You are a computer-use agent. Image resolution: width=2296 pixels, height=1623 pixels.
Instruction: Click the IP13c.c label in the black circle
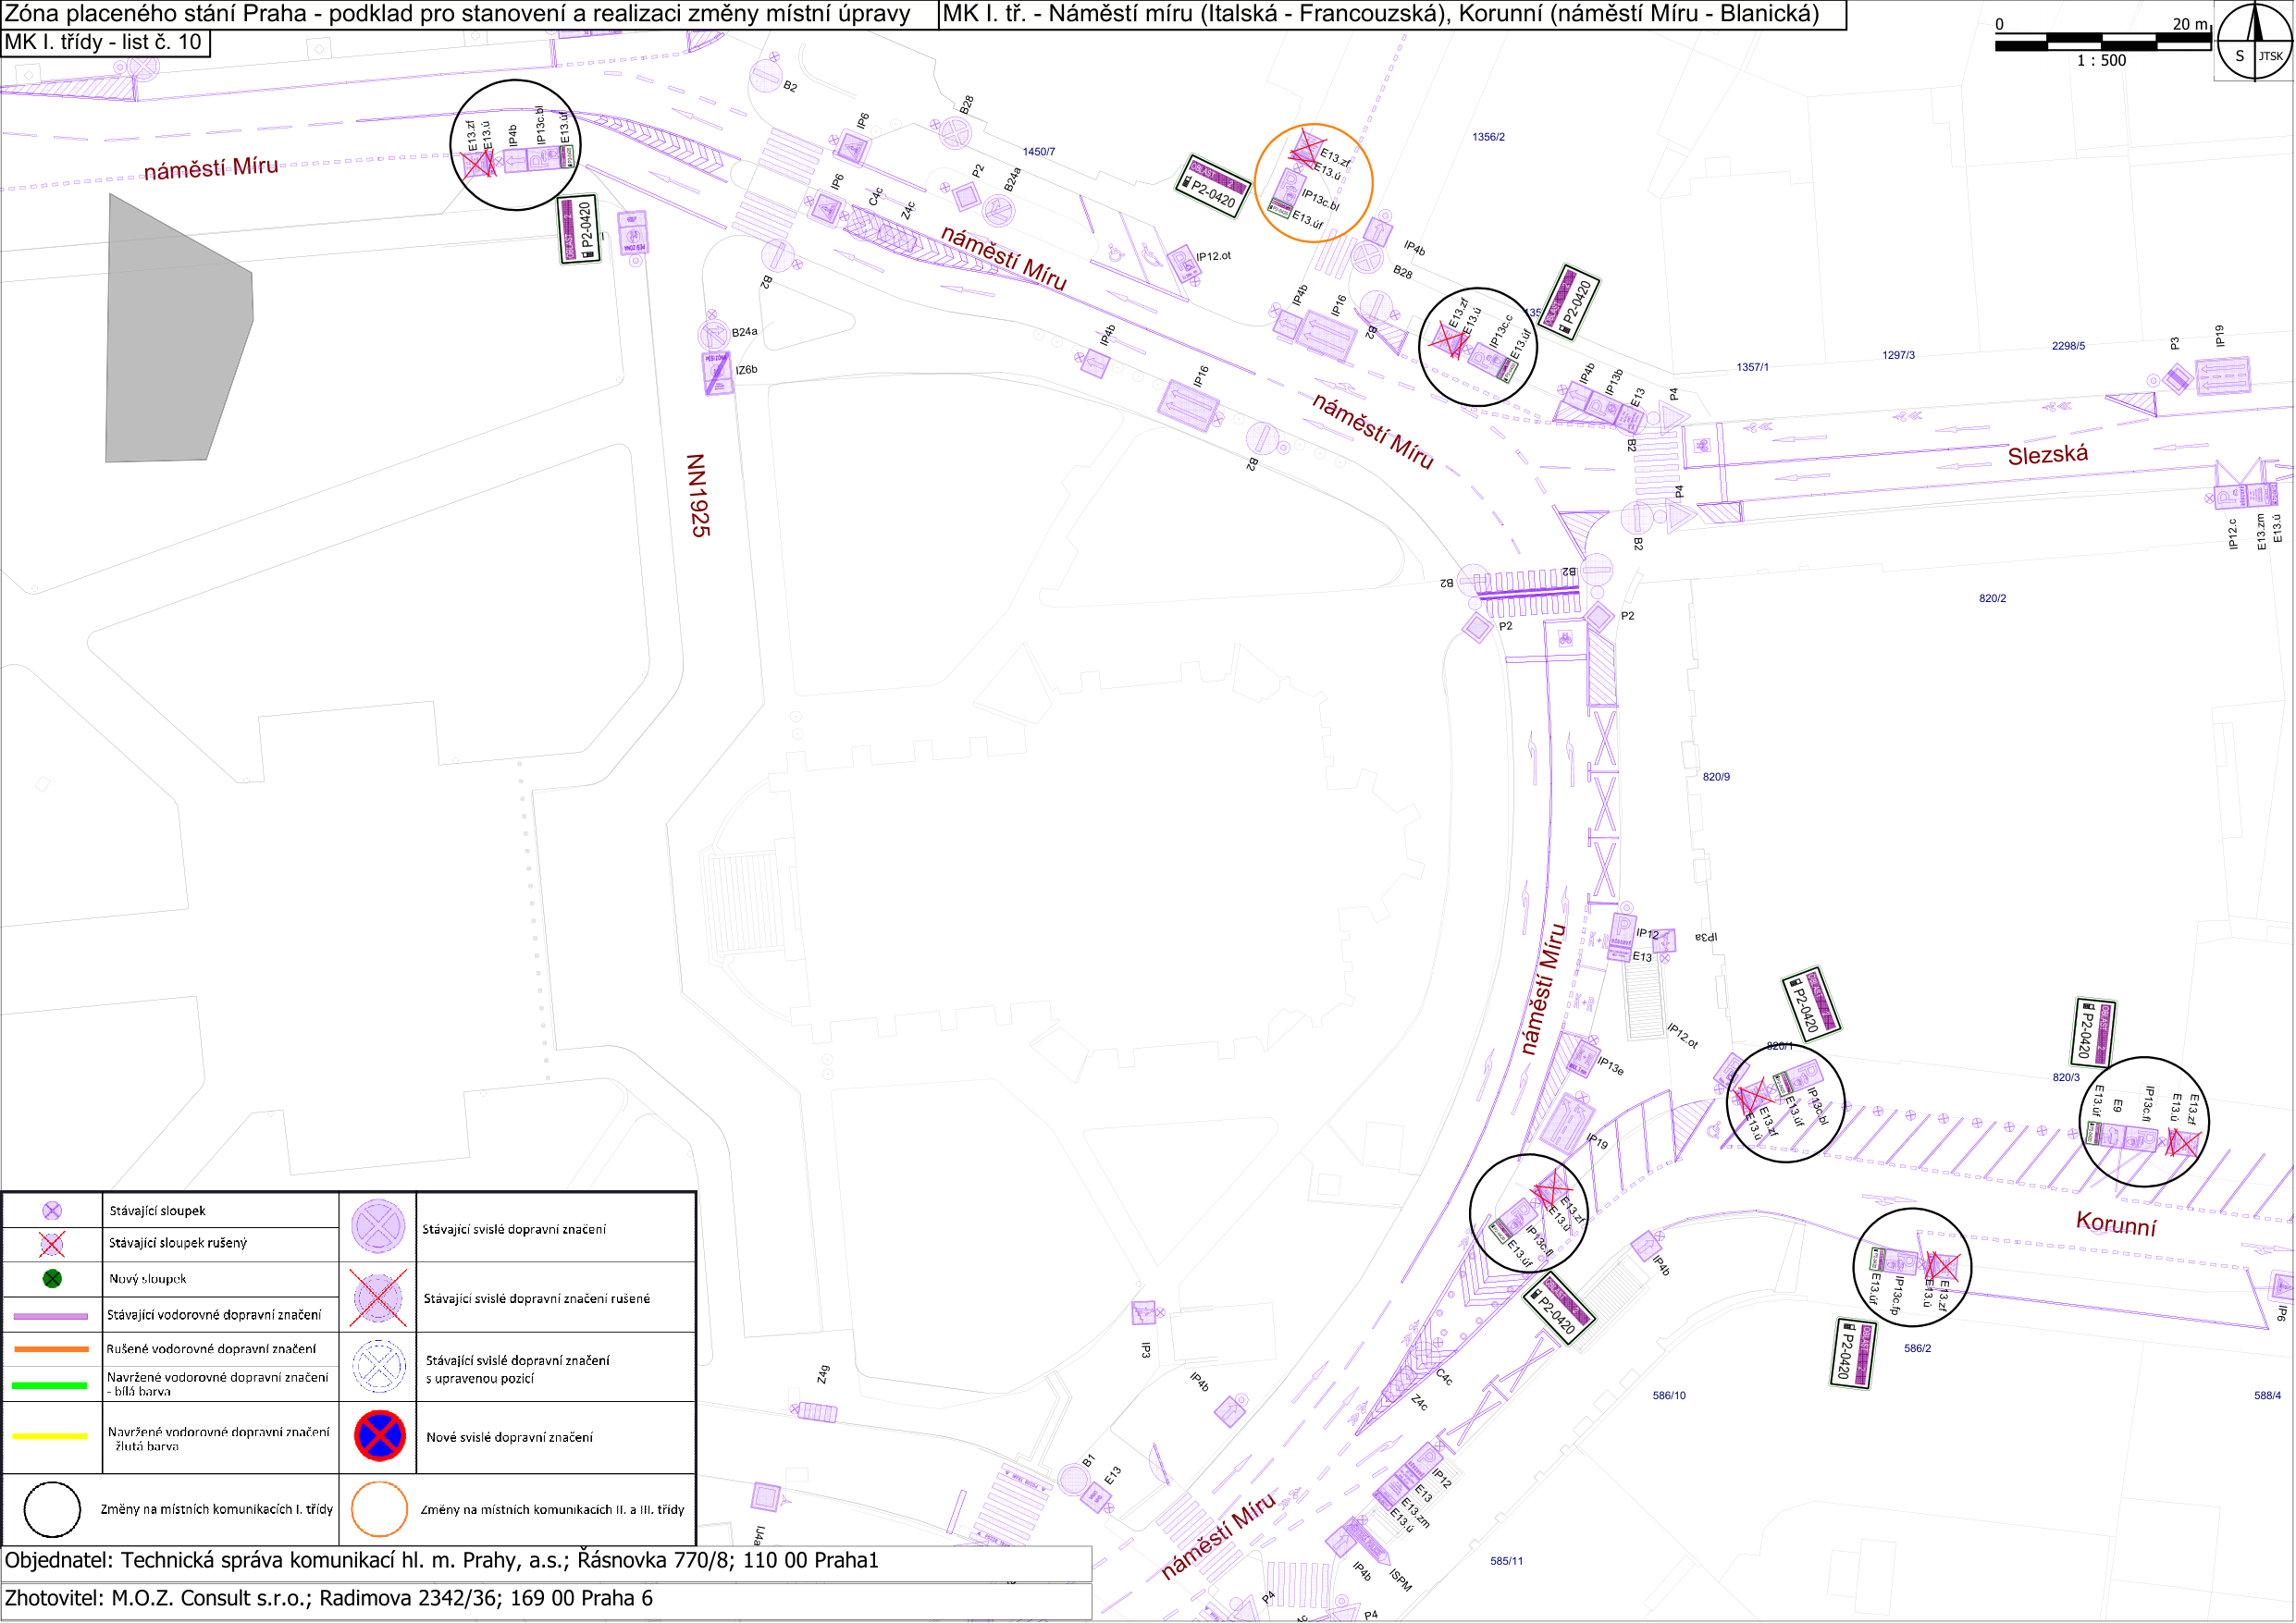click(x=1501, y=332)
